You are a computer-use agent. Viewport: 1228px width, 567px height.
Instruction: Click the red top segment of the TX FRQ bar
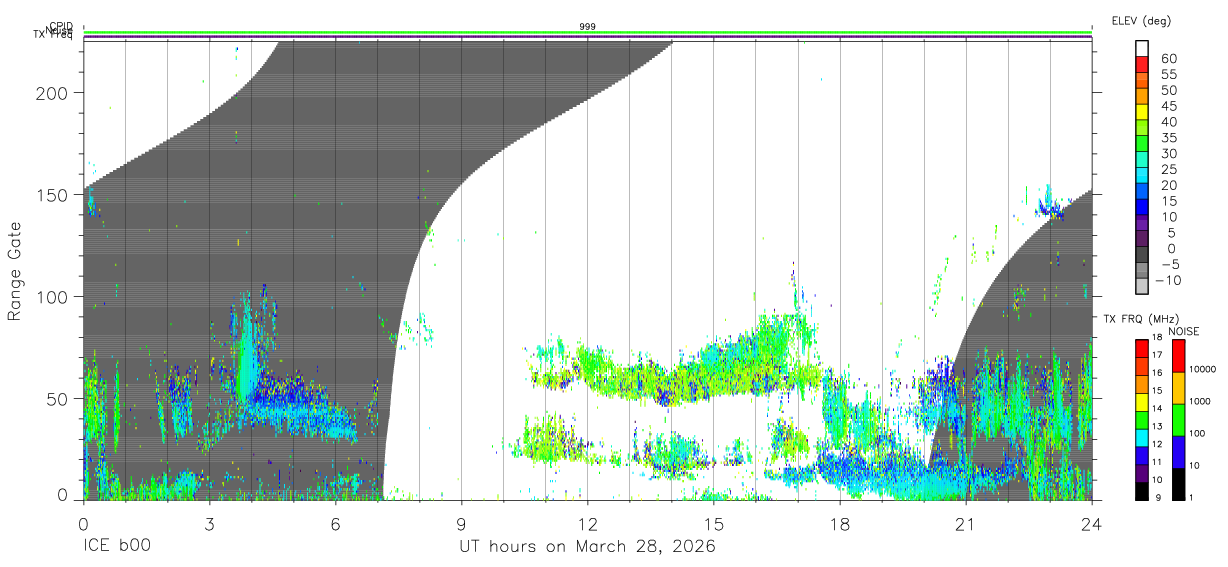coord(1141,349)
